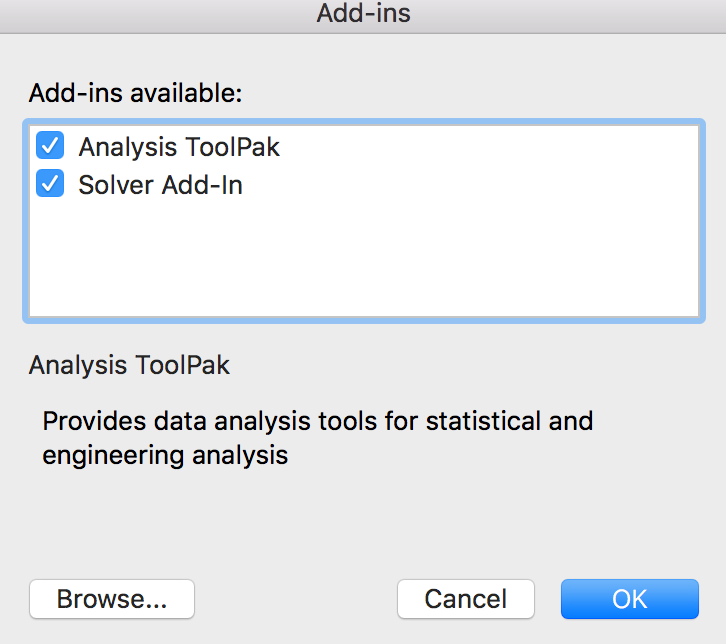Open file browser to locate more add-ins
The width and height of the screenshot is (726, 644).
(112, 599)
